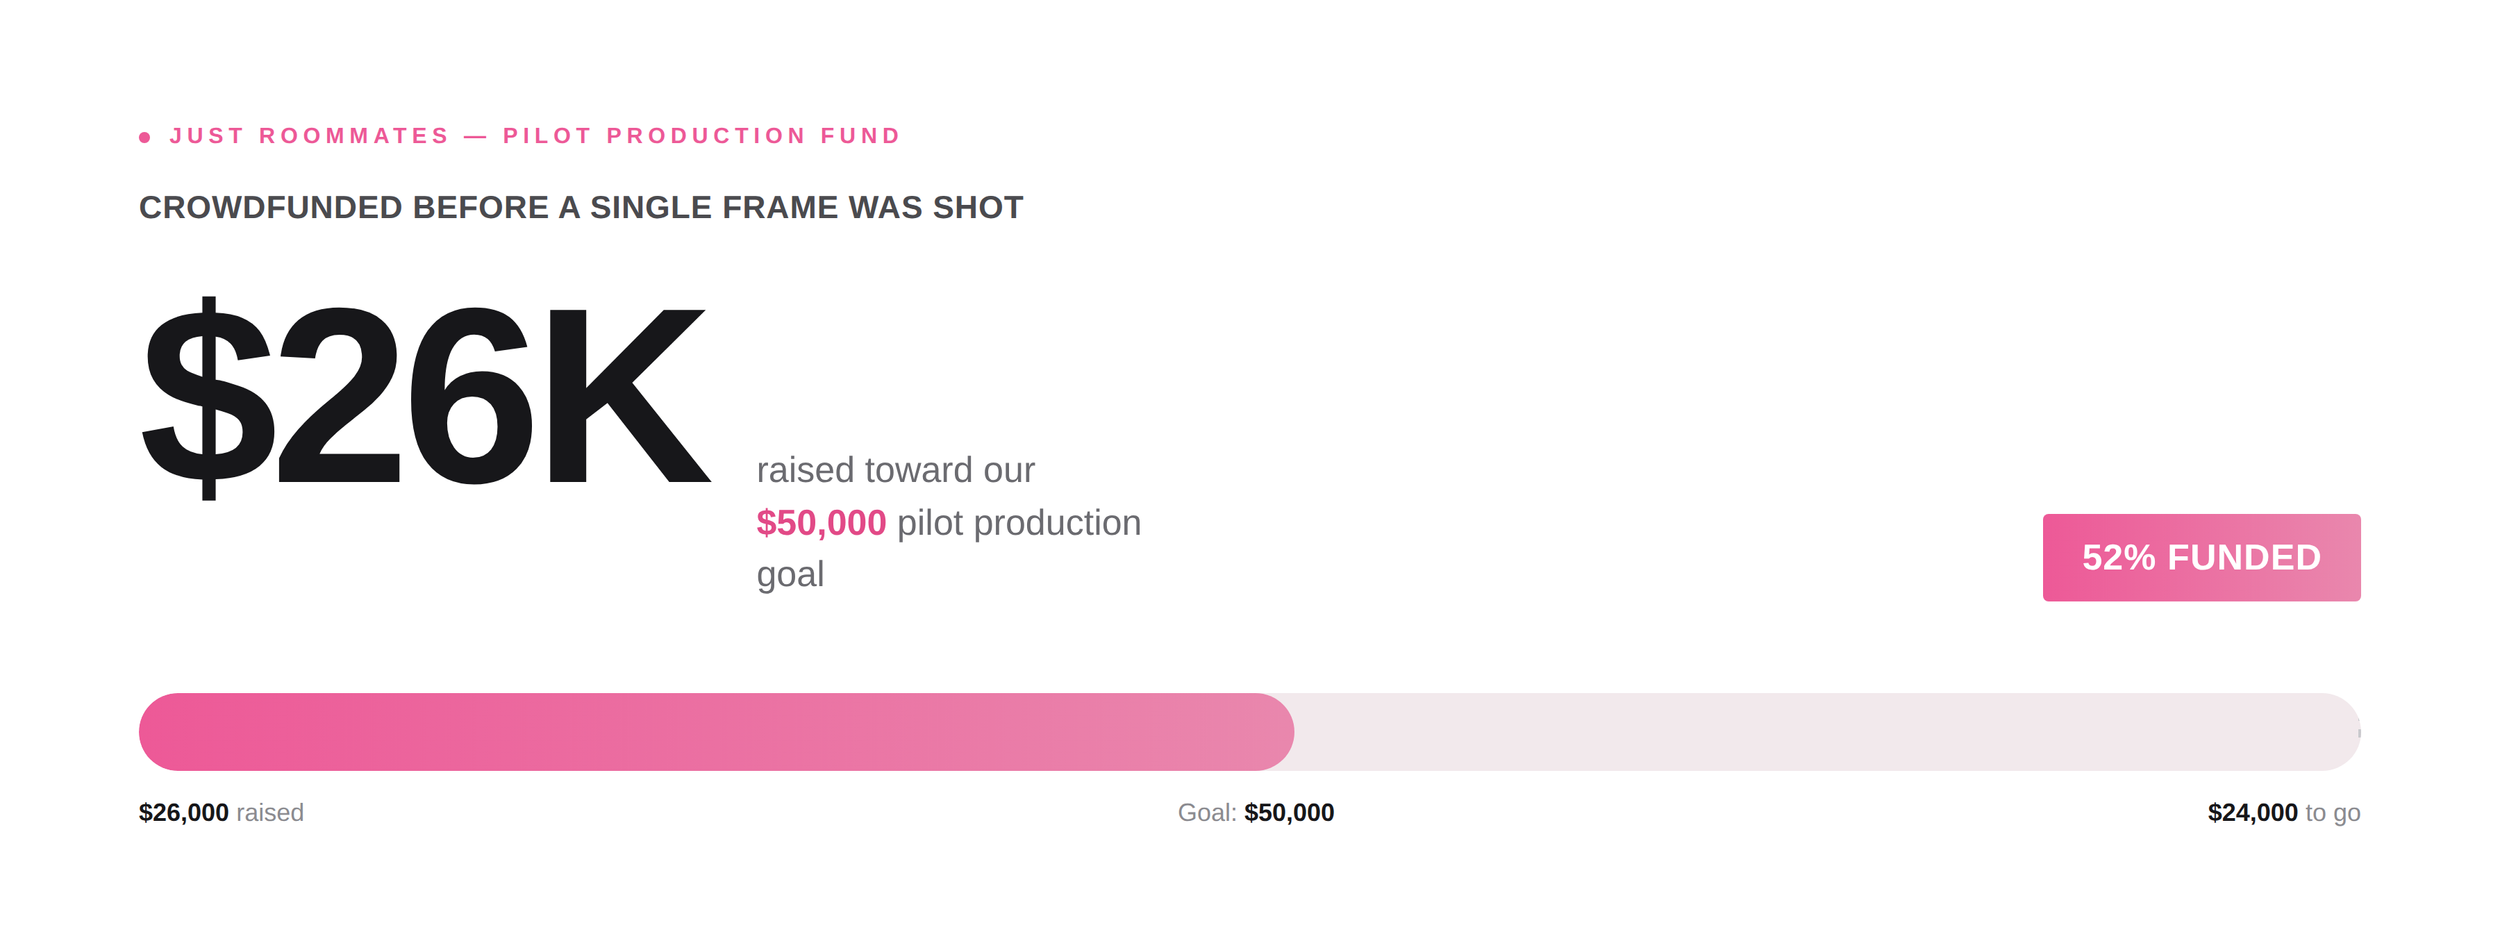Click the CROWDFUNDED BEFORE A SINGLE FRAME heading

click(x=581, y=207)
